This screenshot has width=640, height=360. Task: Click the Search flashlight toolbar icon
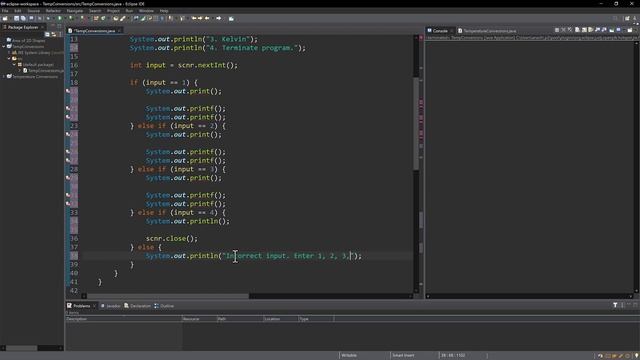click(122, 18)
